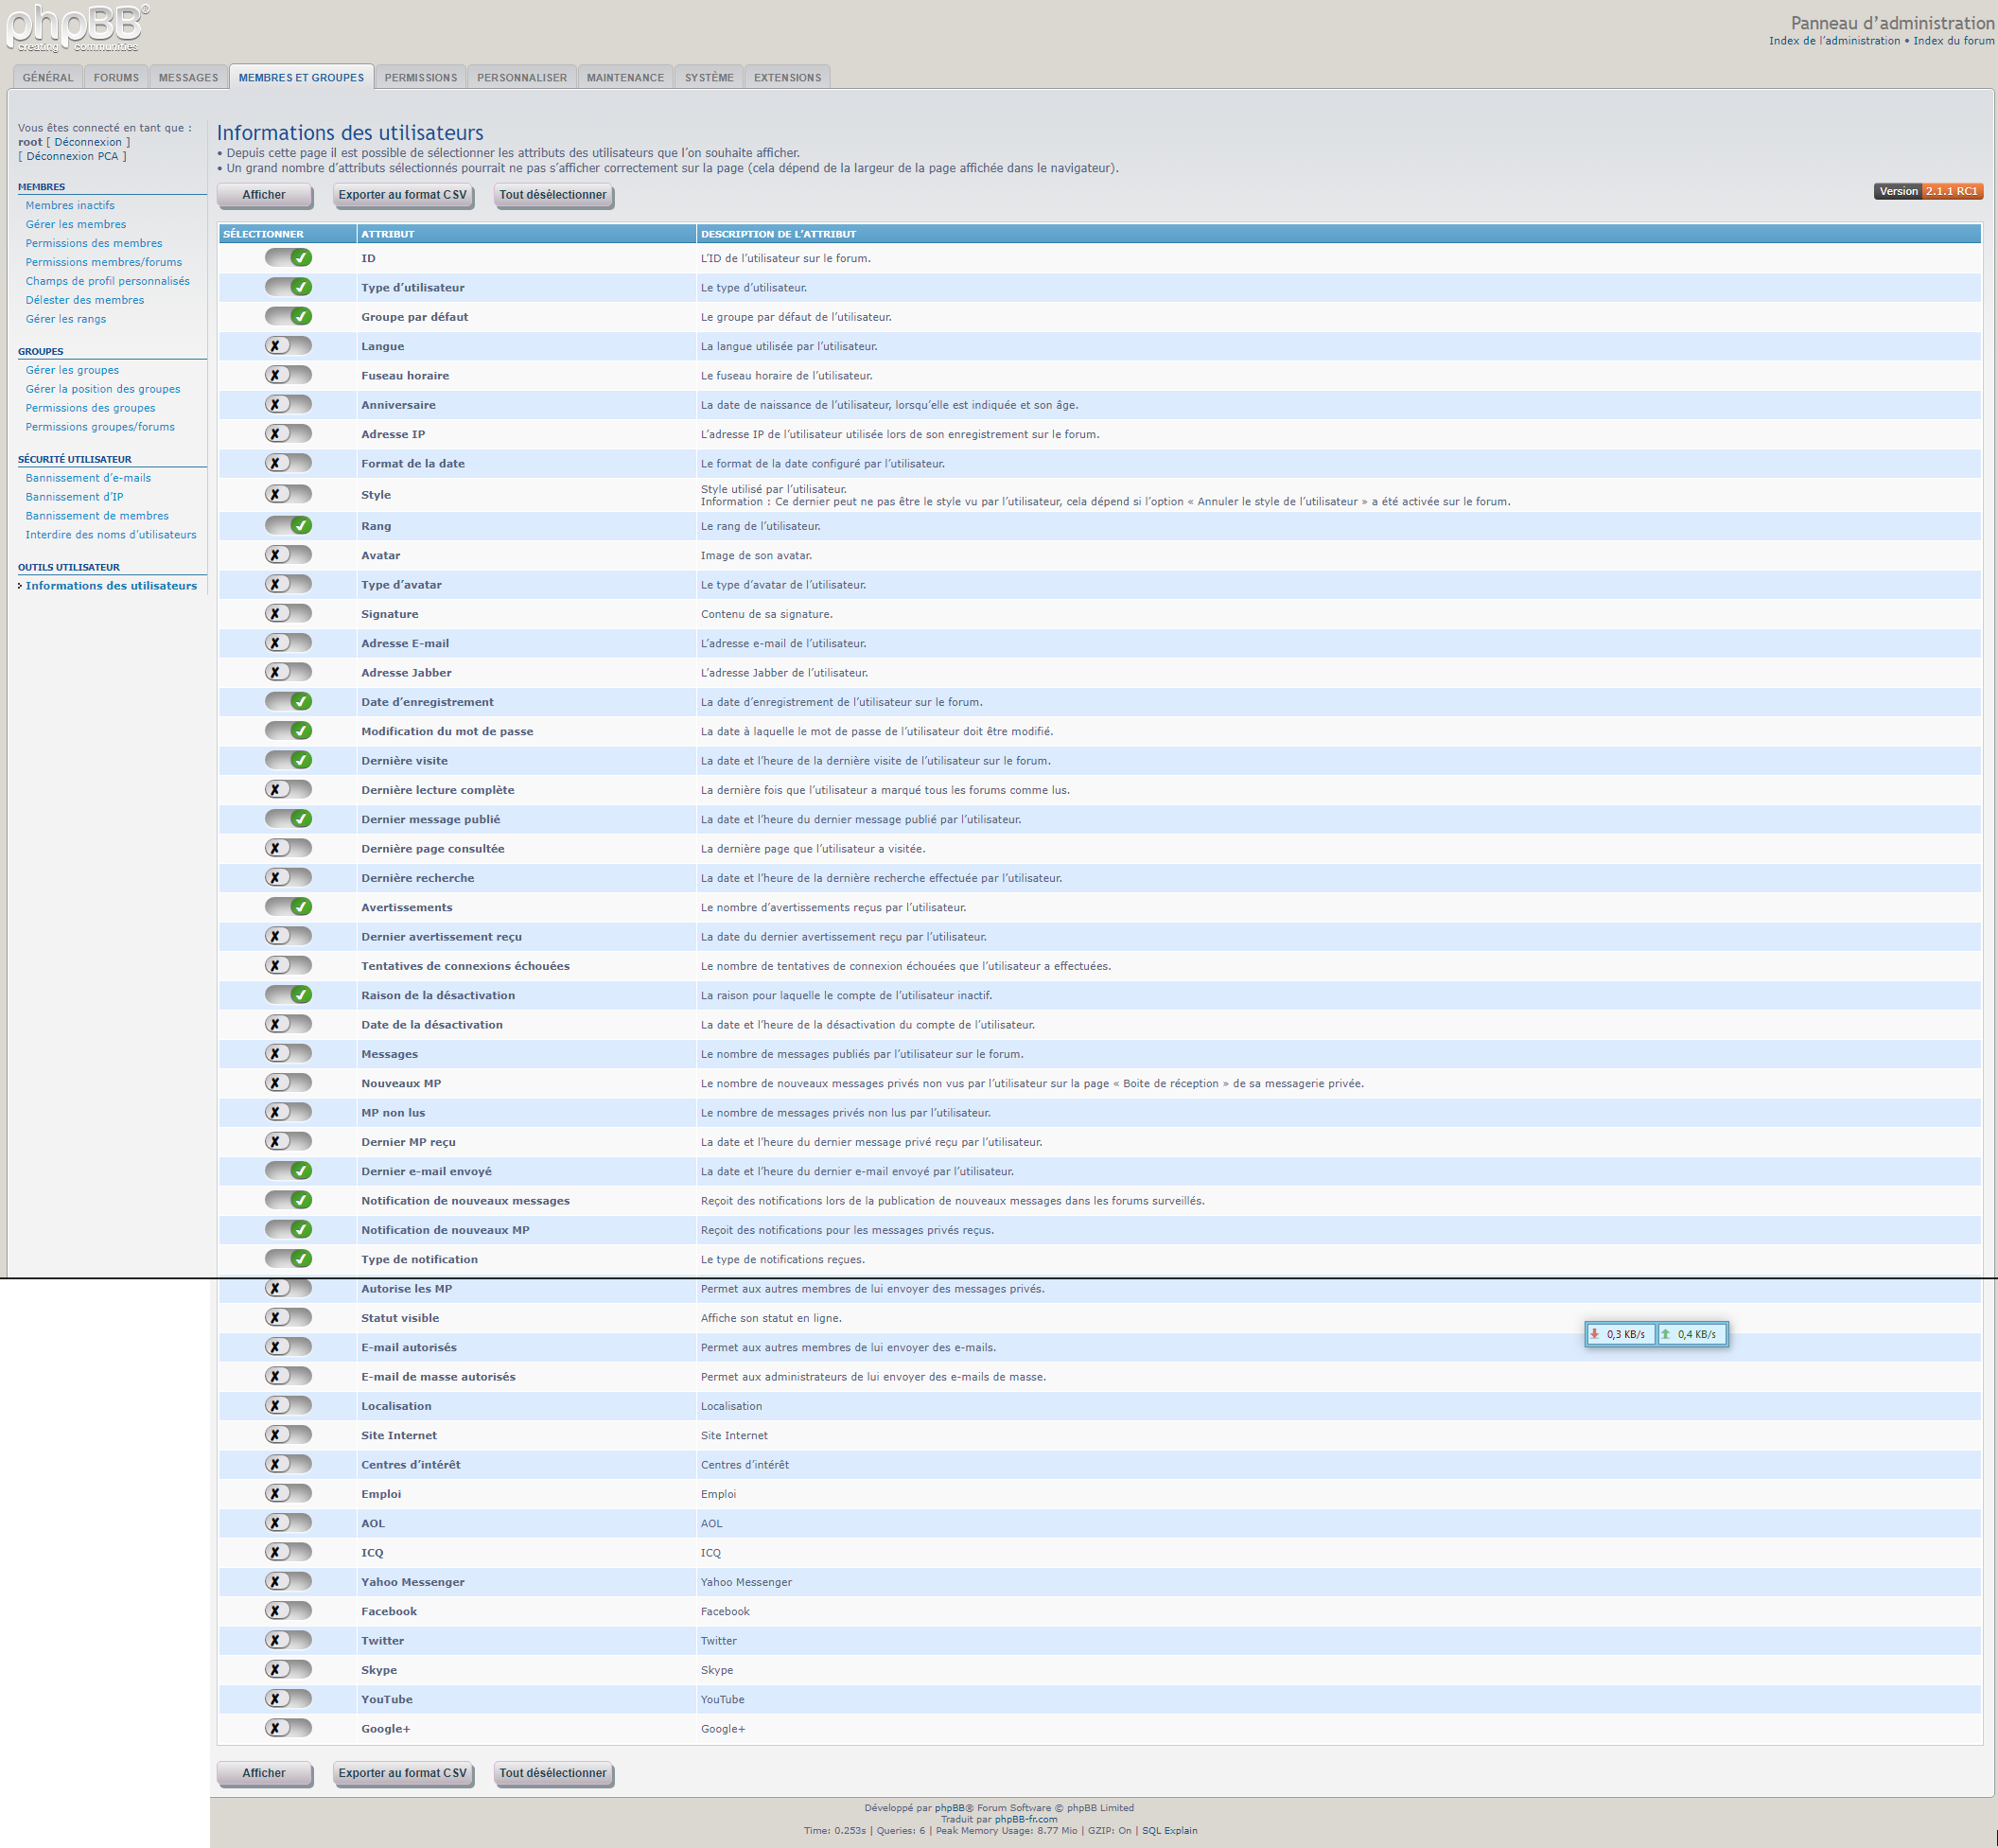This screenshot has width=1998, height=1848.
Task: Open the Permissions tab
Action: (420, 78)
